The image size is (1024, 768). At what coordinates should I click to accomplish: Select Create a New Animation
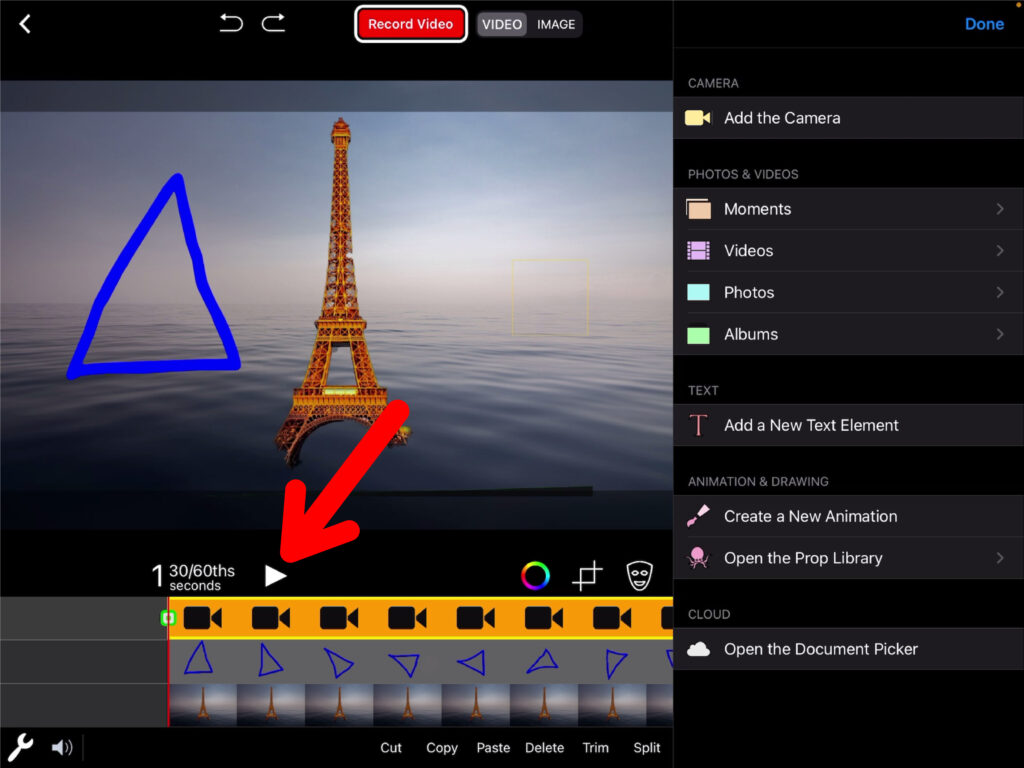(x=810, y=516)
